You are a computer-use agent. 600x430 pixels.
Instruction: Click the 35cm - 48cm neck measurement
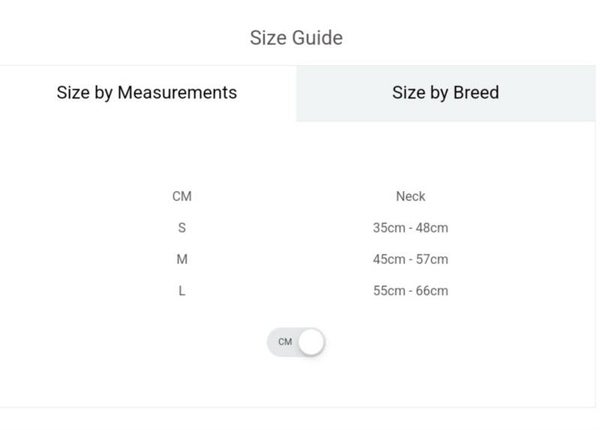(x=410, y=228)
